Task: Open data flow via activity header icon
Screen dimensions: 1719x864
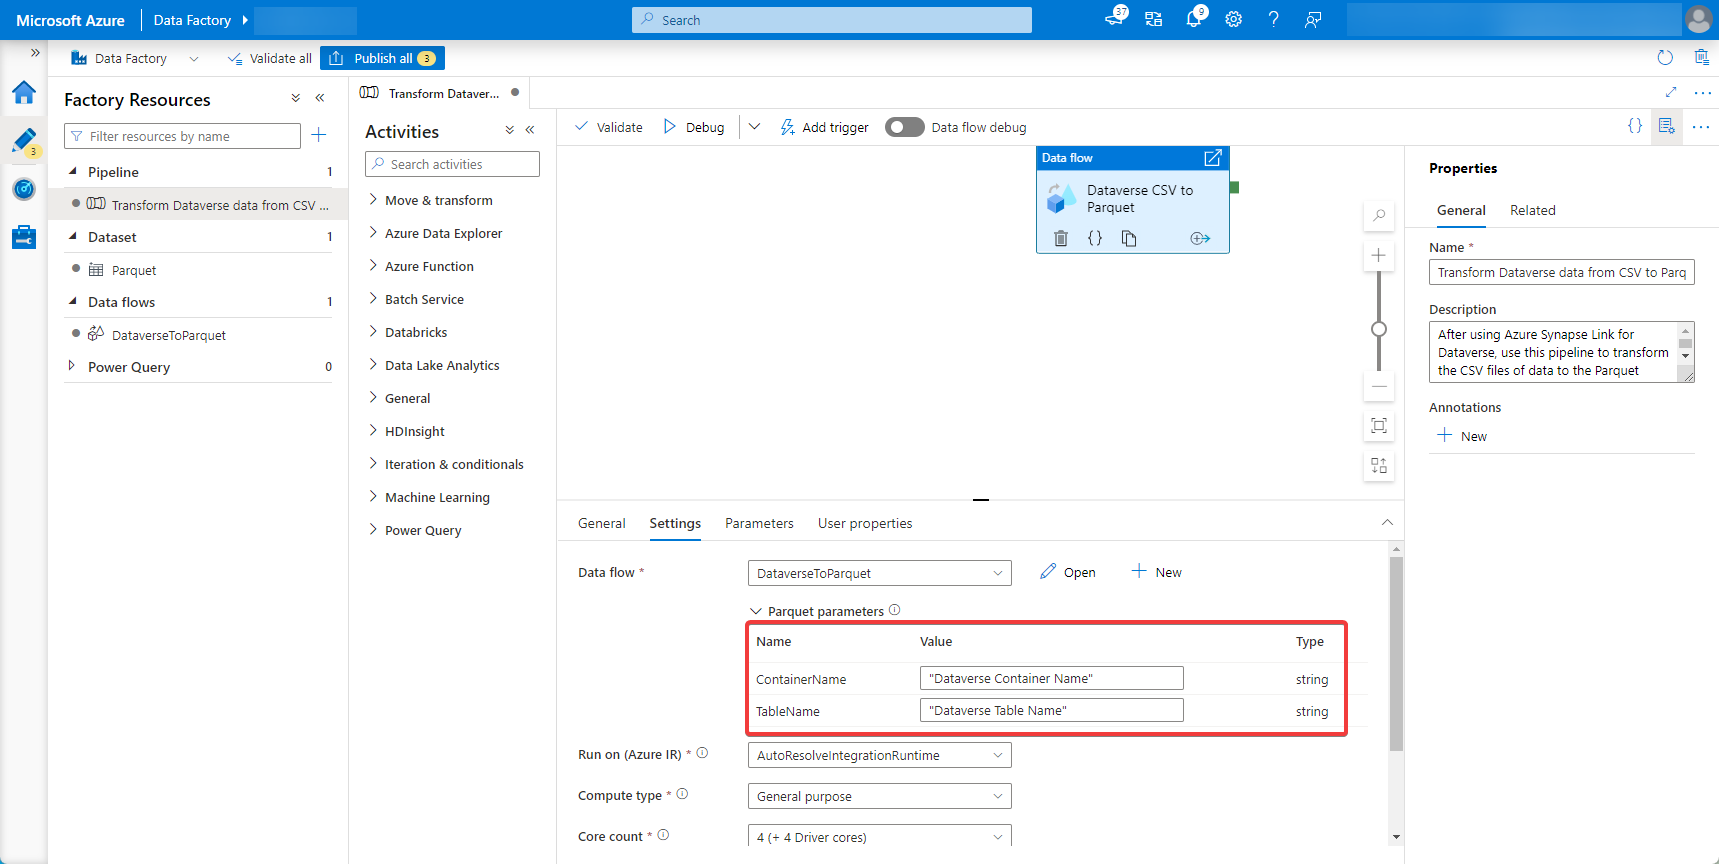Action: pyautogui.click(x=1213, y=158)
